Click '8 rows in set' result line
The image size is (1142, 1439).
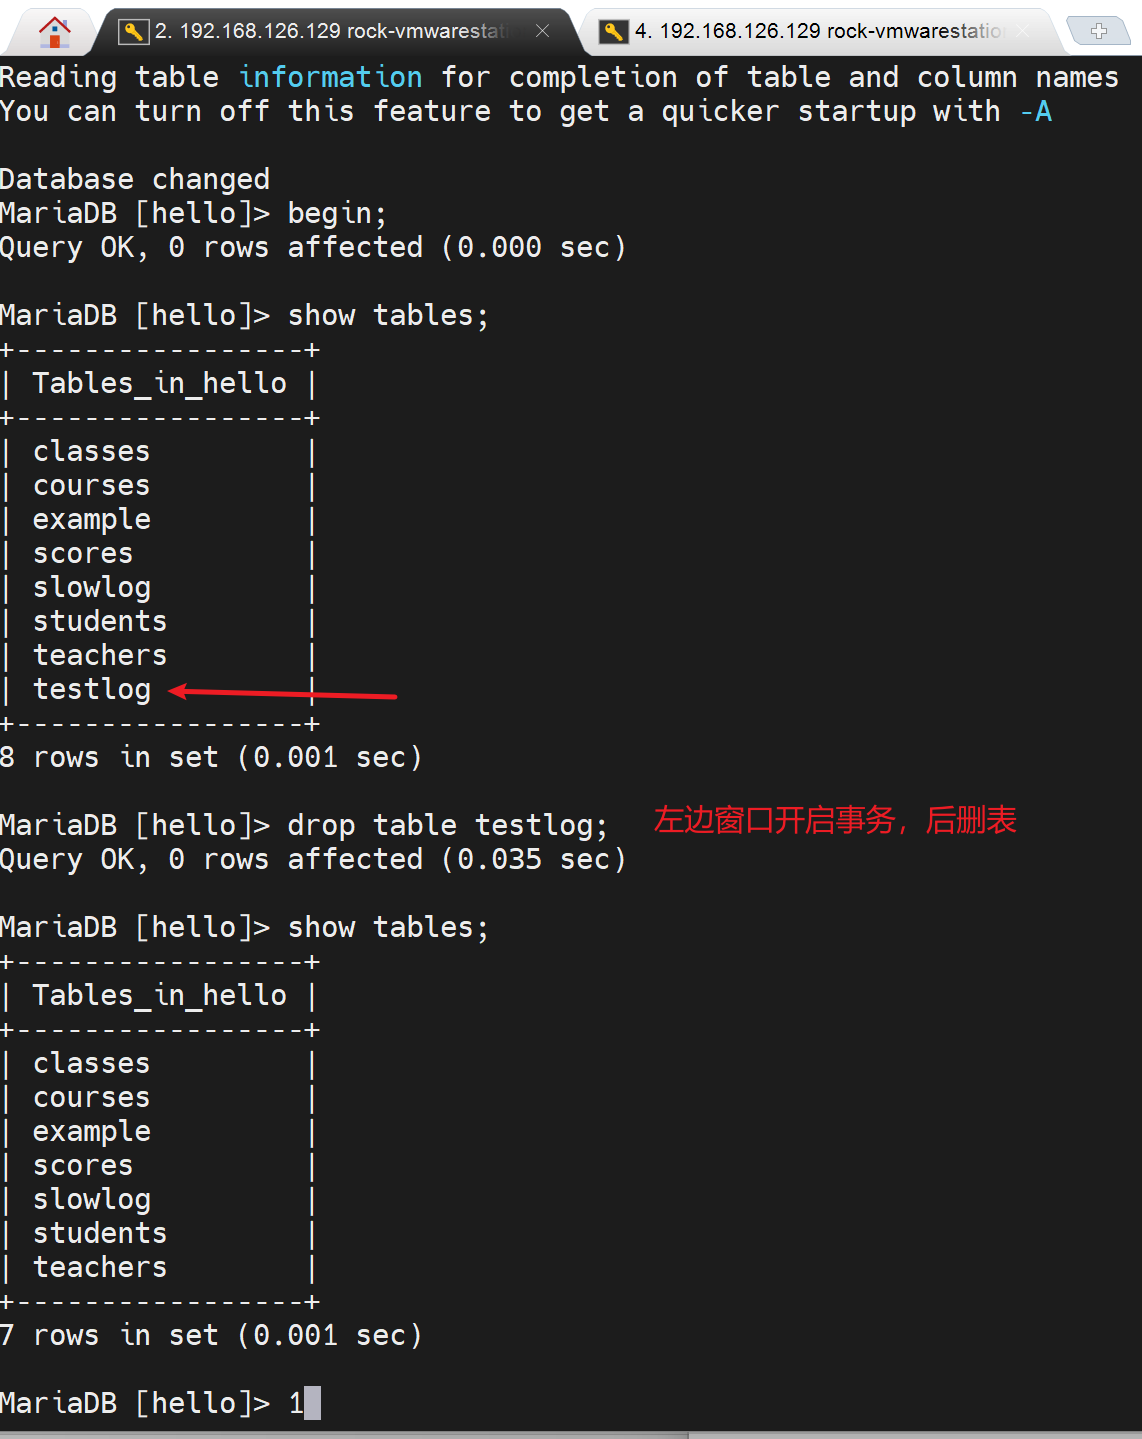[x=210, y=757]
